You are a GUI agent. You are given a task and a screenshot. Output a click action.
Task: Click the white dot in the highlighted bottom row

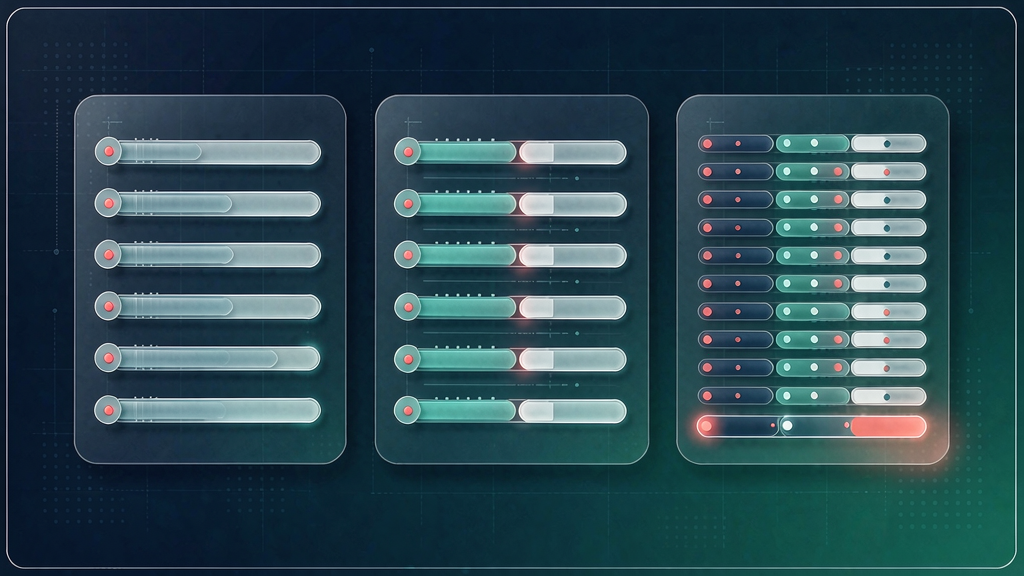tap(788, 426)
